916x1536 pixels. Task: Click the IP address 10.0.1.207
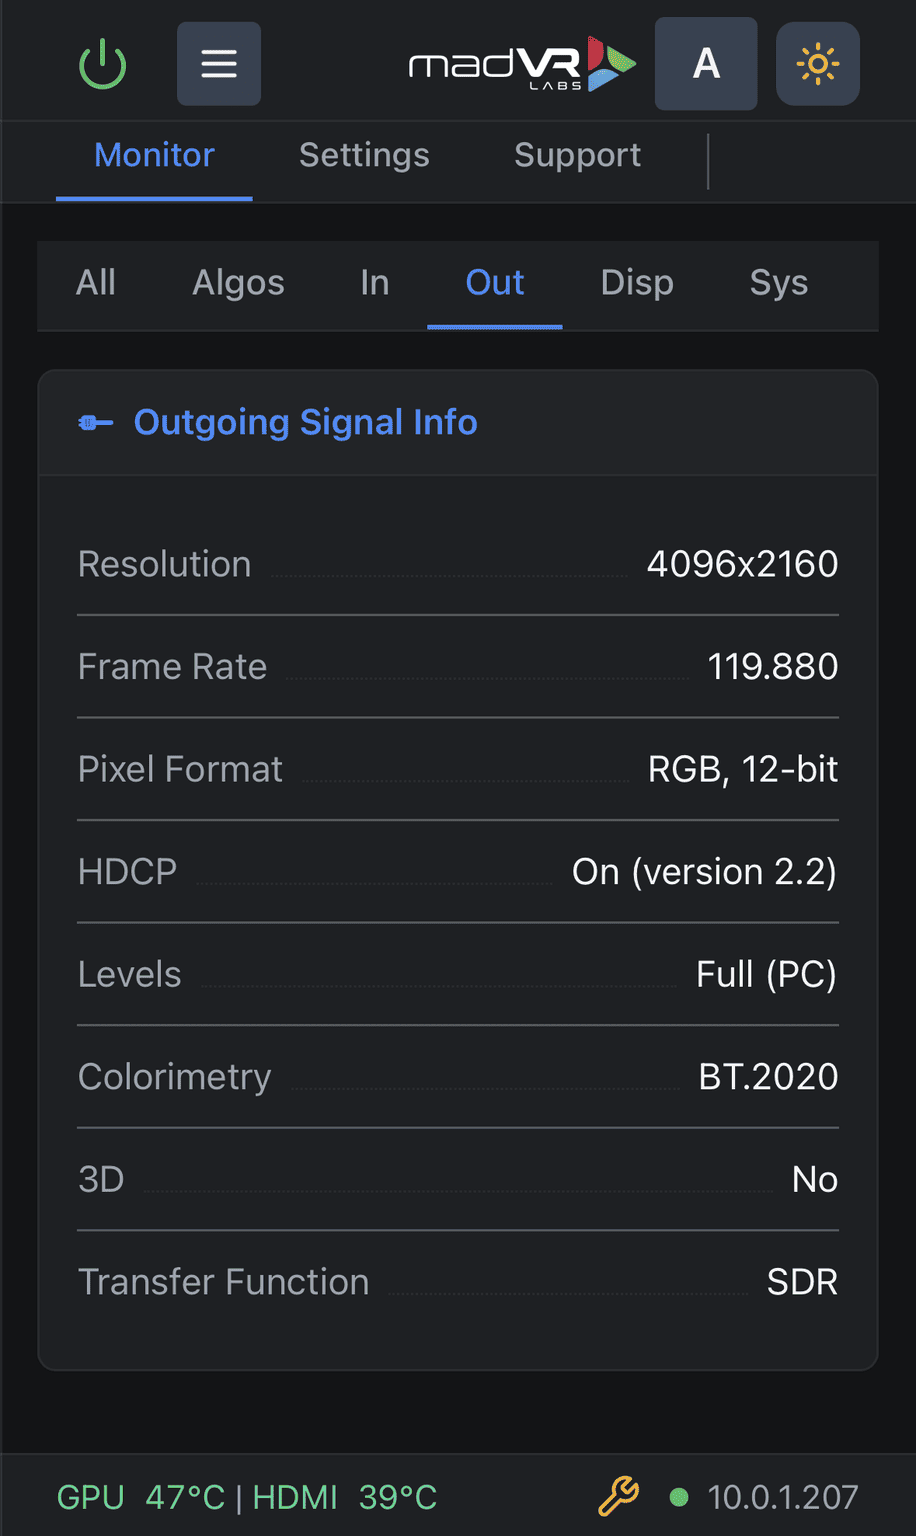[782, 1497]
